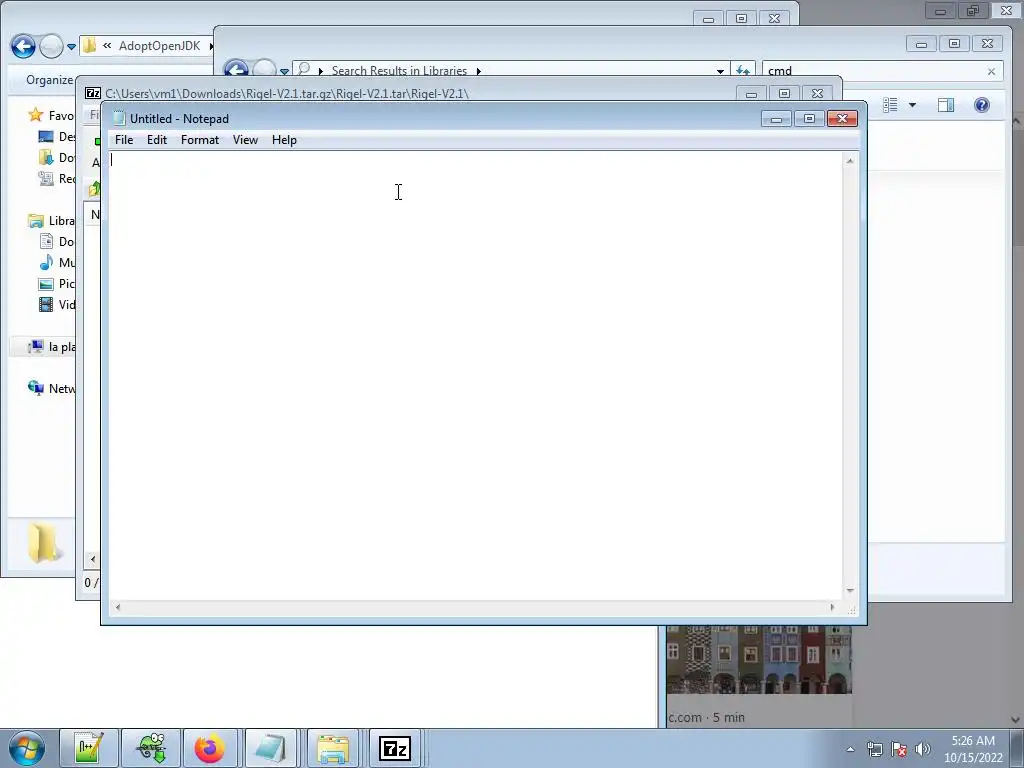The image size is (1024, 768).
Task: Click the Notepad scroll up arrow
Action: 850,161
